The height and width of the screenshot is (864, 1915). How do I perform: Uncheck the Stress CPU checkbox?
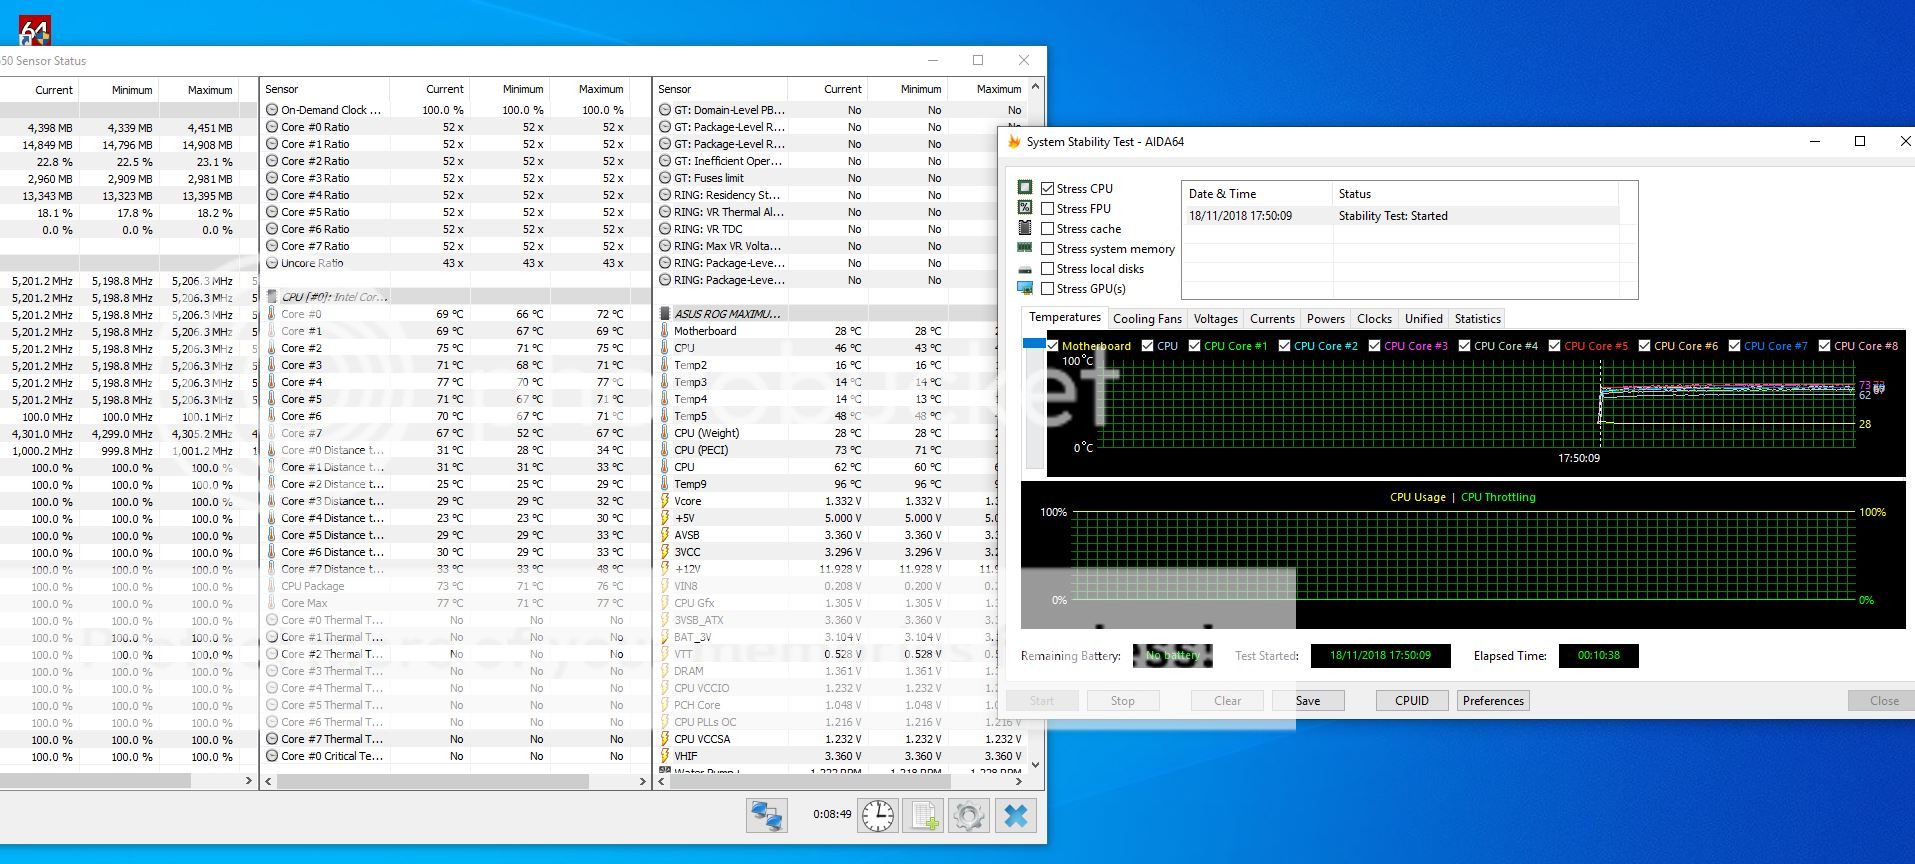[1047, 188]
